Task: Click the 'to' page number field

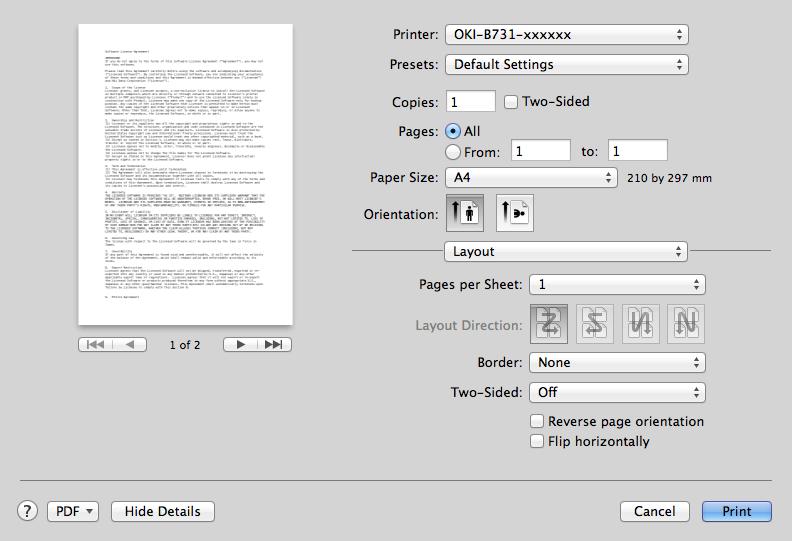Action: (x=638, y=151)
